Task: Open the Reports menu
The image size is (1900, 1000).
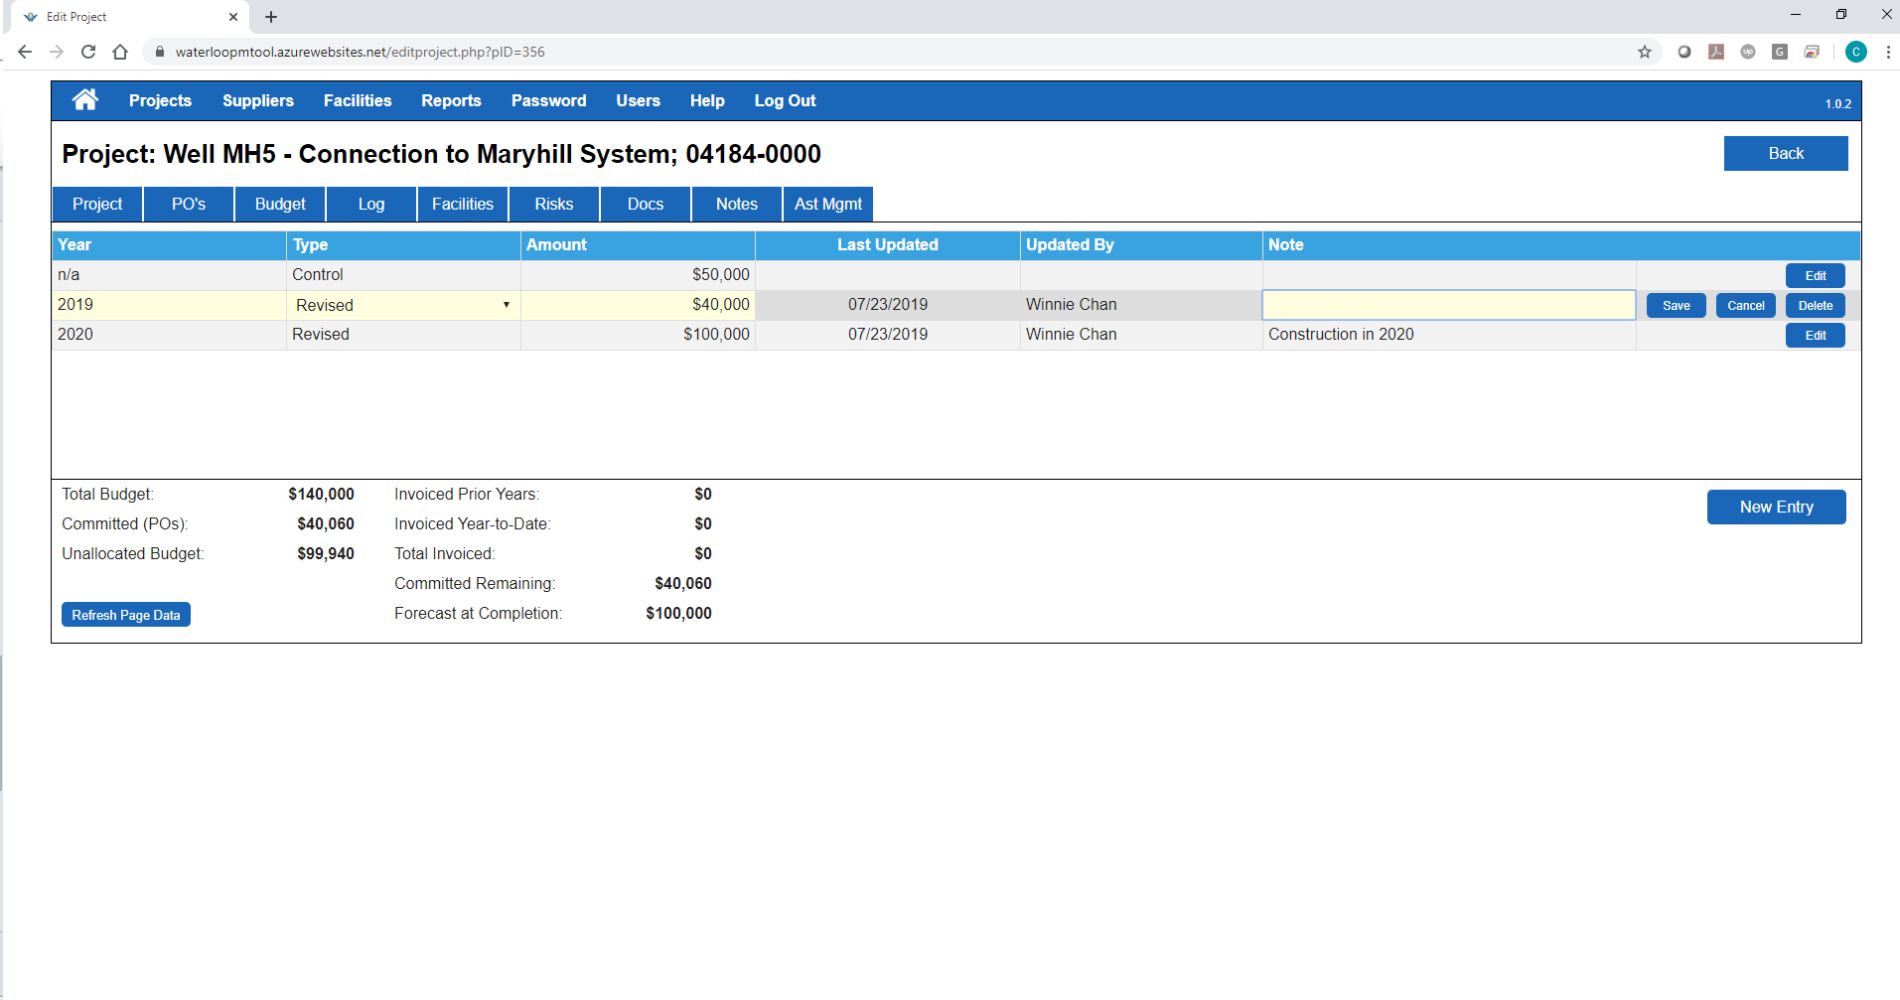Action: [x=451, y=101]
